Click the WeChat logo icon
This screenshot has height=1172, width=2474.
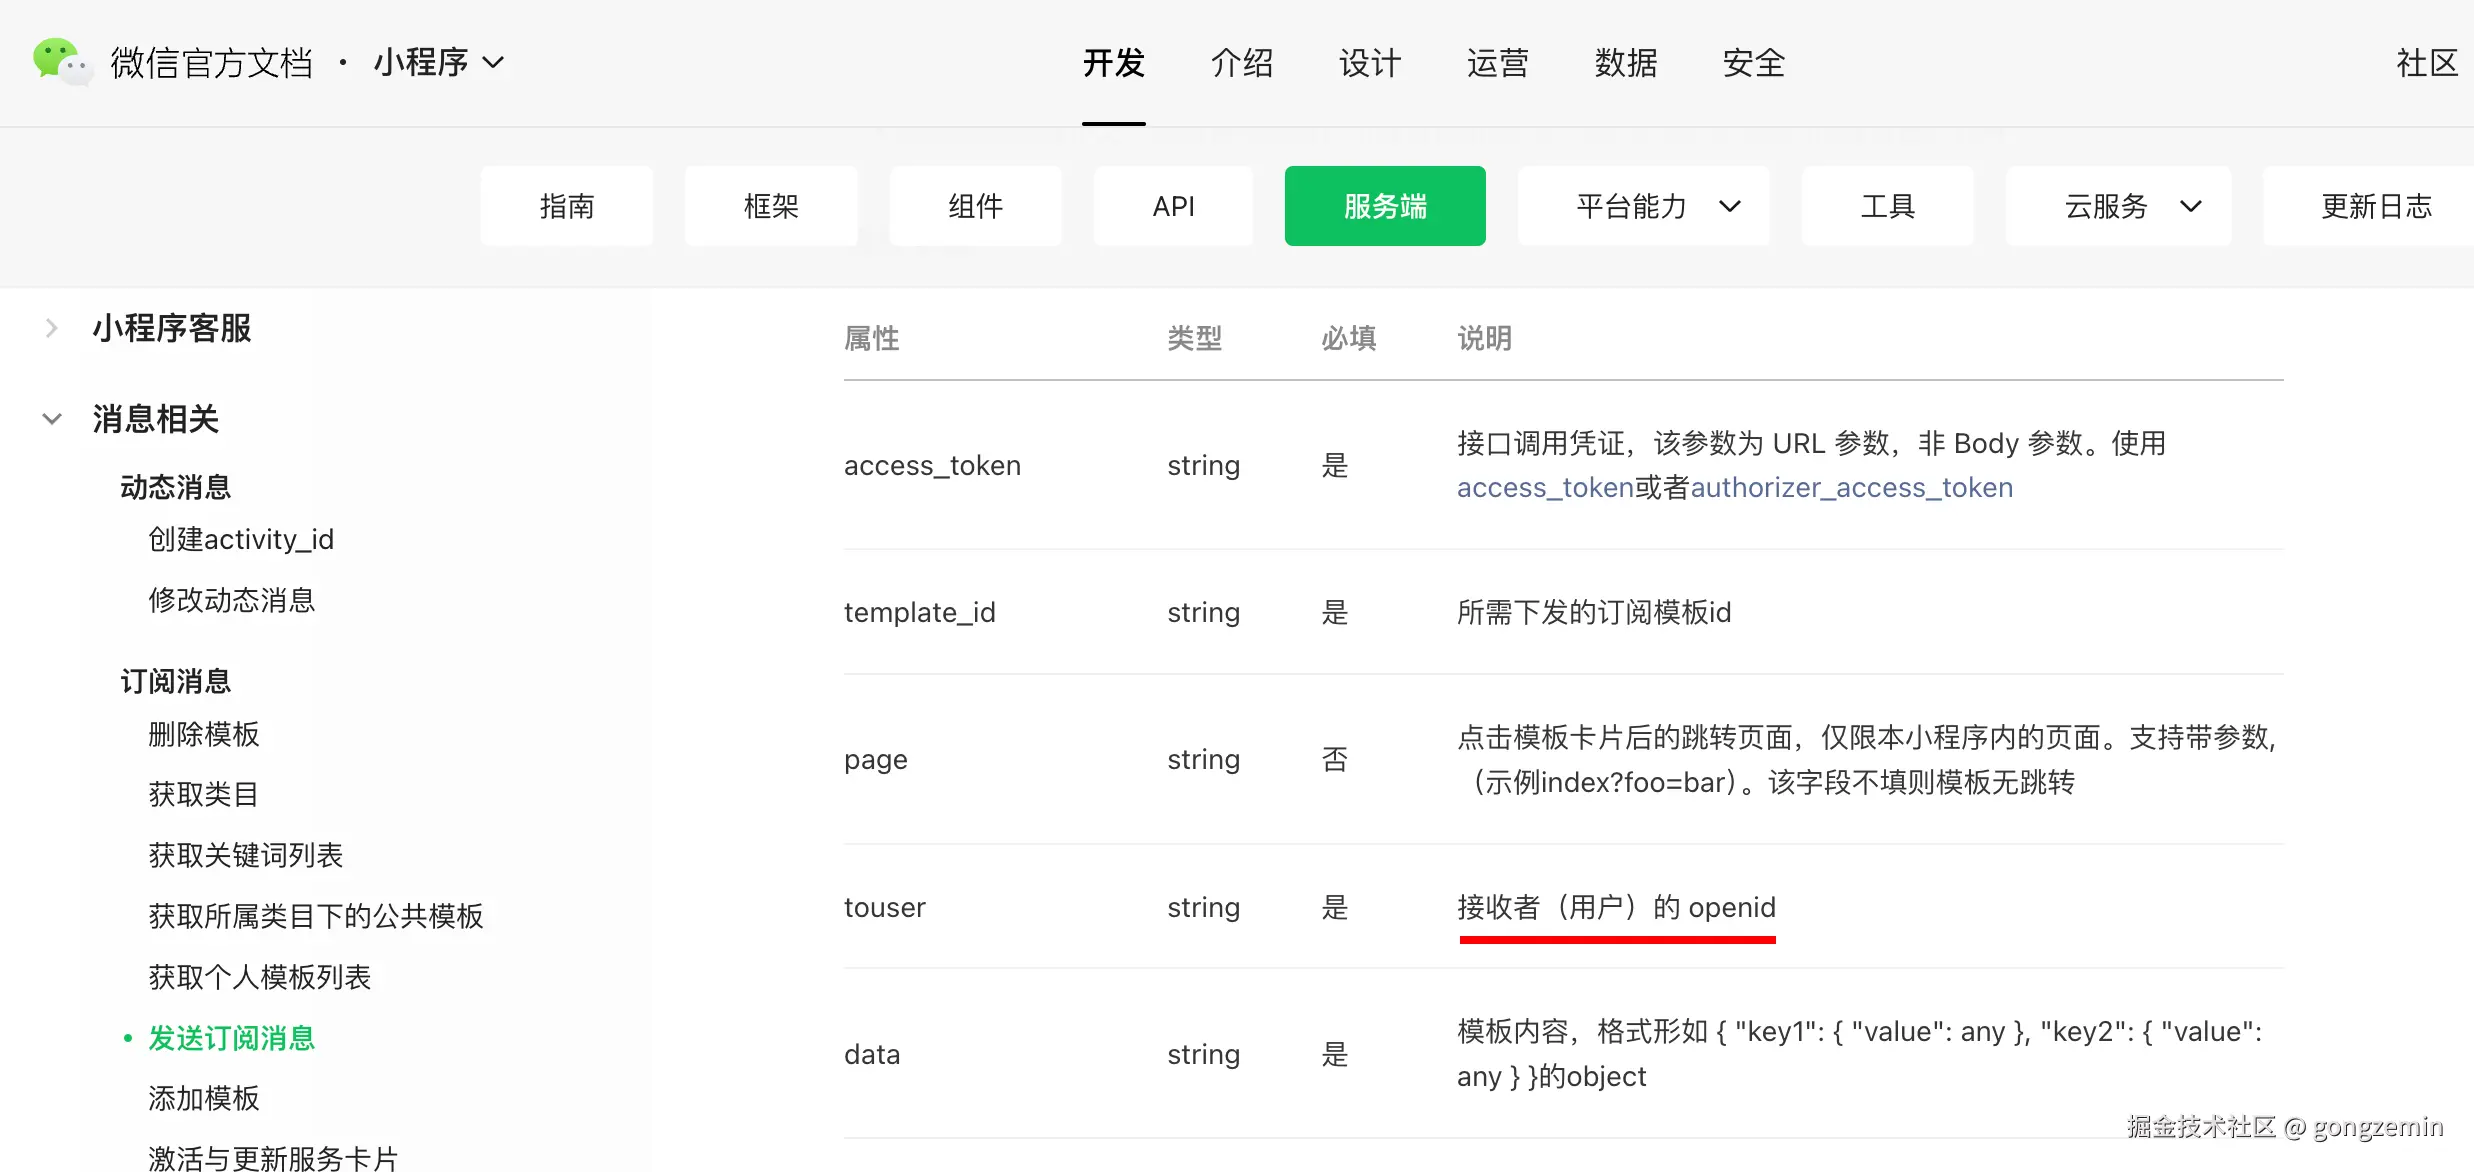tap(62, 62)
